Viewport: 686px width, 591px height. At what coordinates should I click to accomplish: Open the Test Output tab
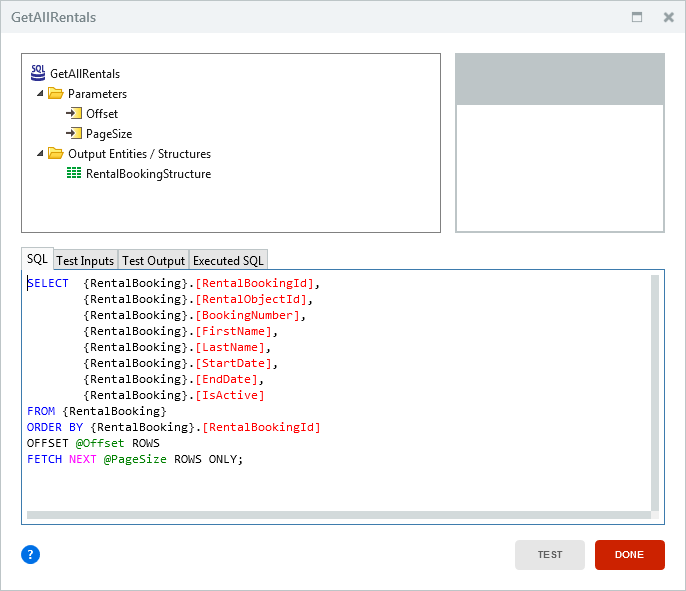pyautogui.click(x=154, y=260)
